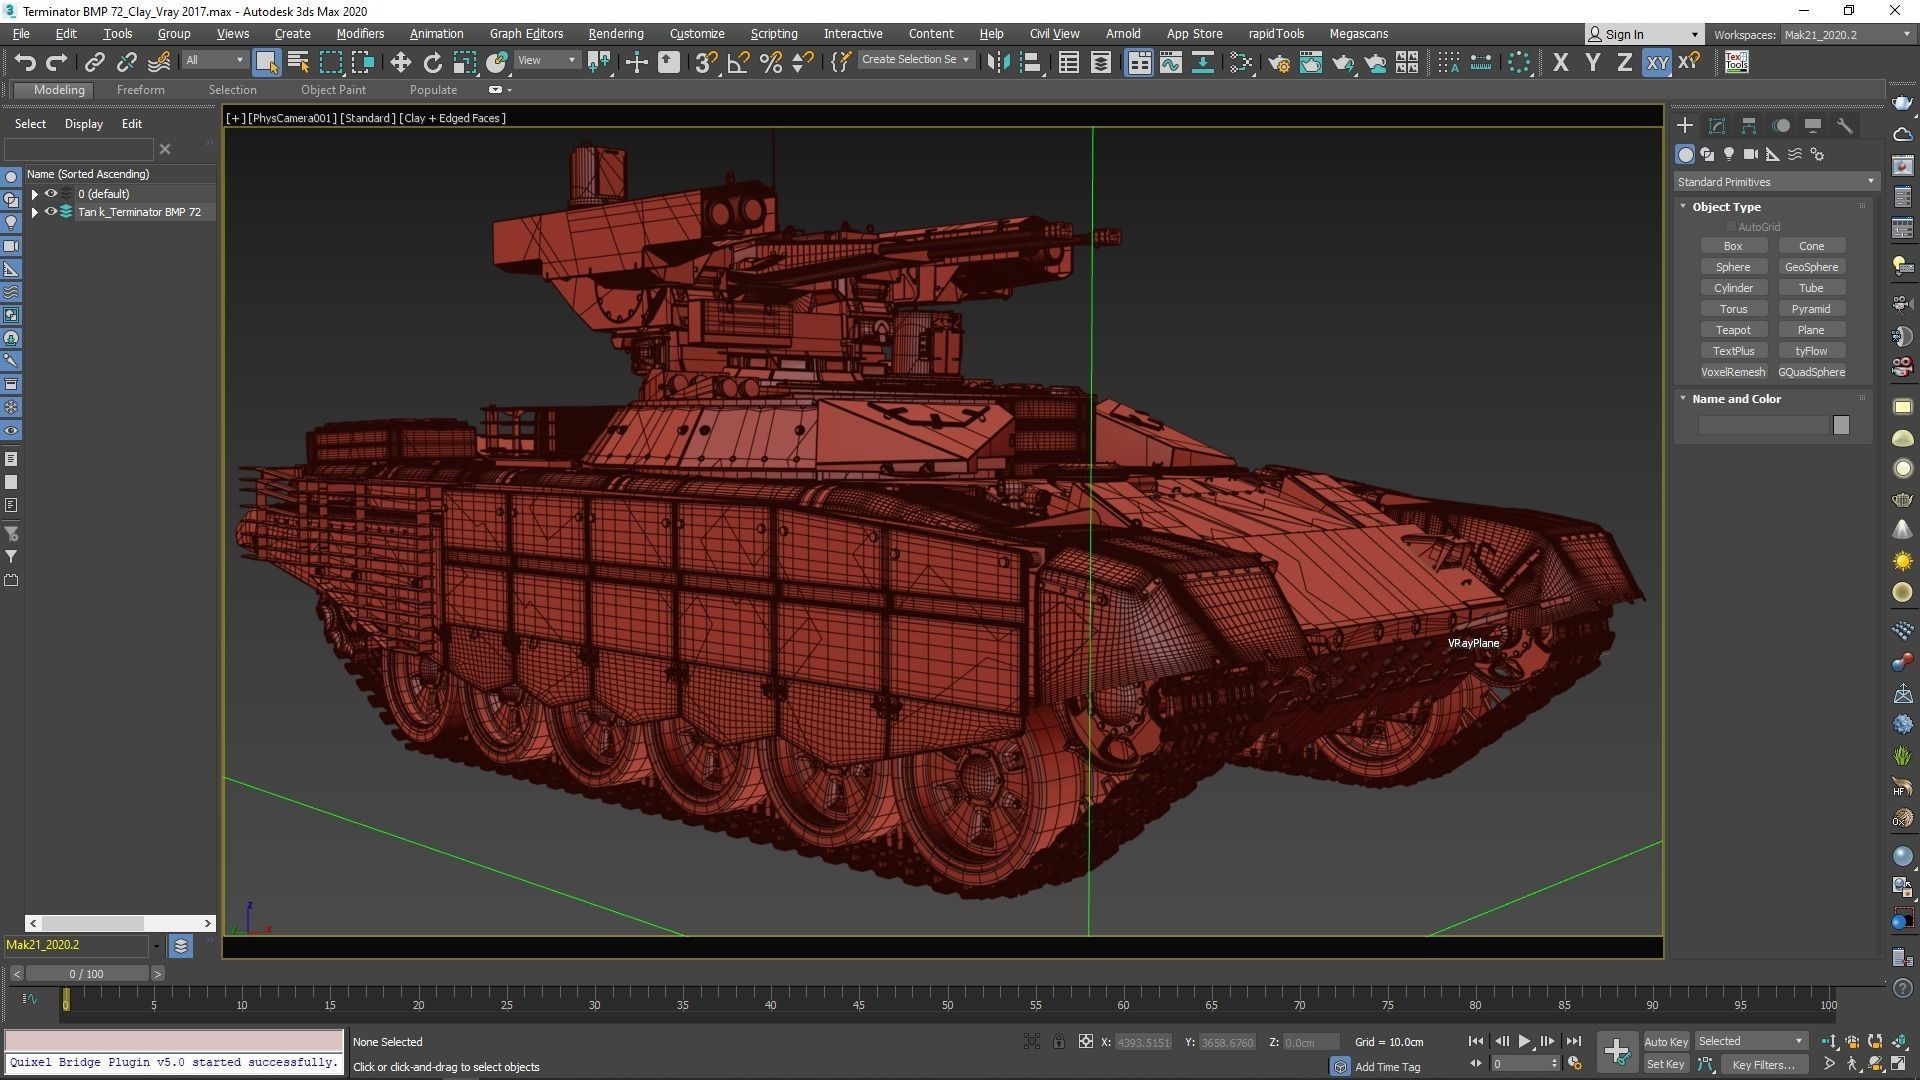Click the Teapot primitive button
The image size is (1920, 1080).
pos(1733,330)
